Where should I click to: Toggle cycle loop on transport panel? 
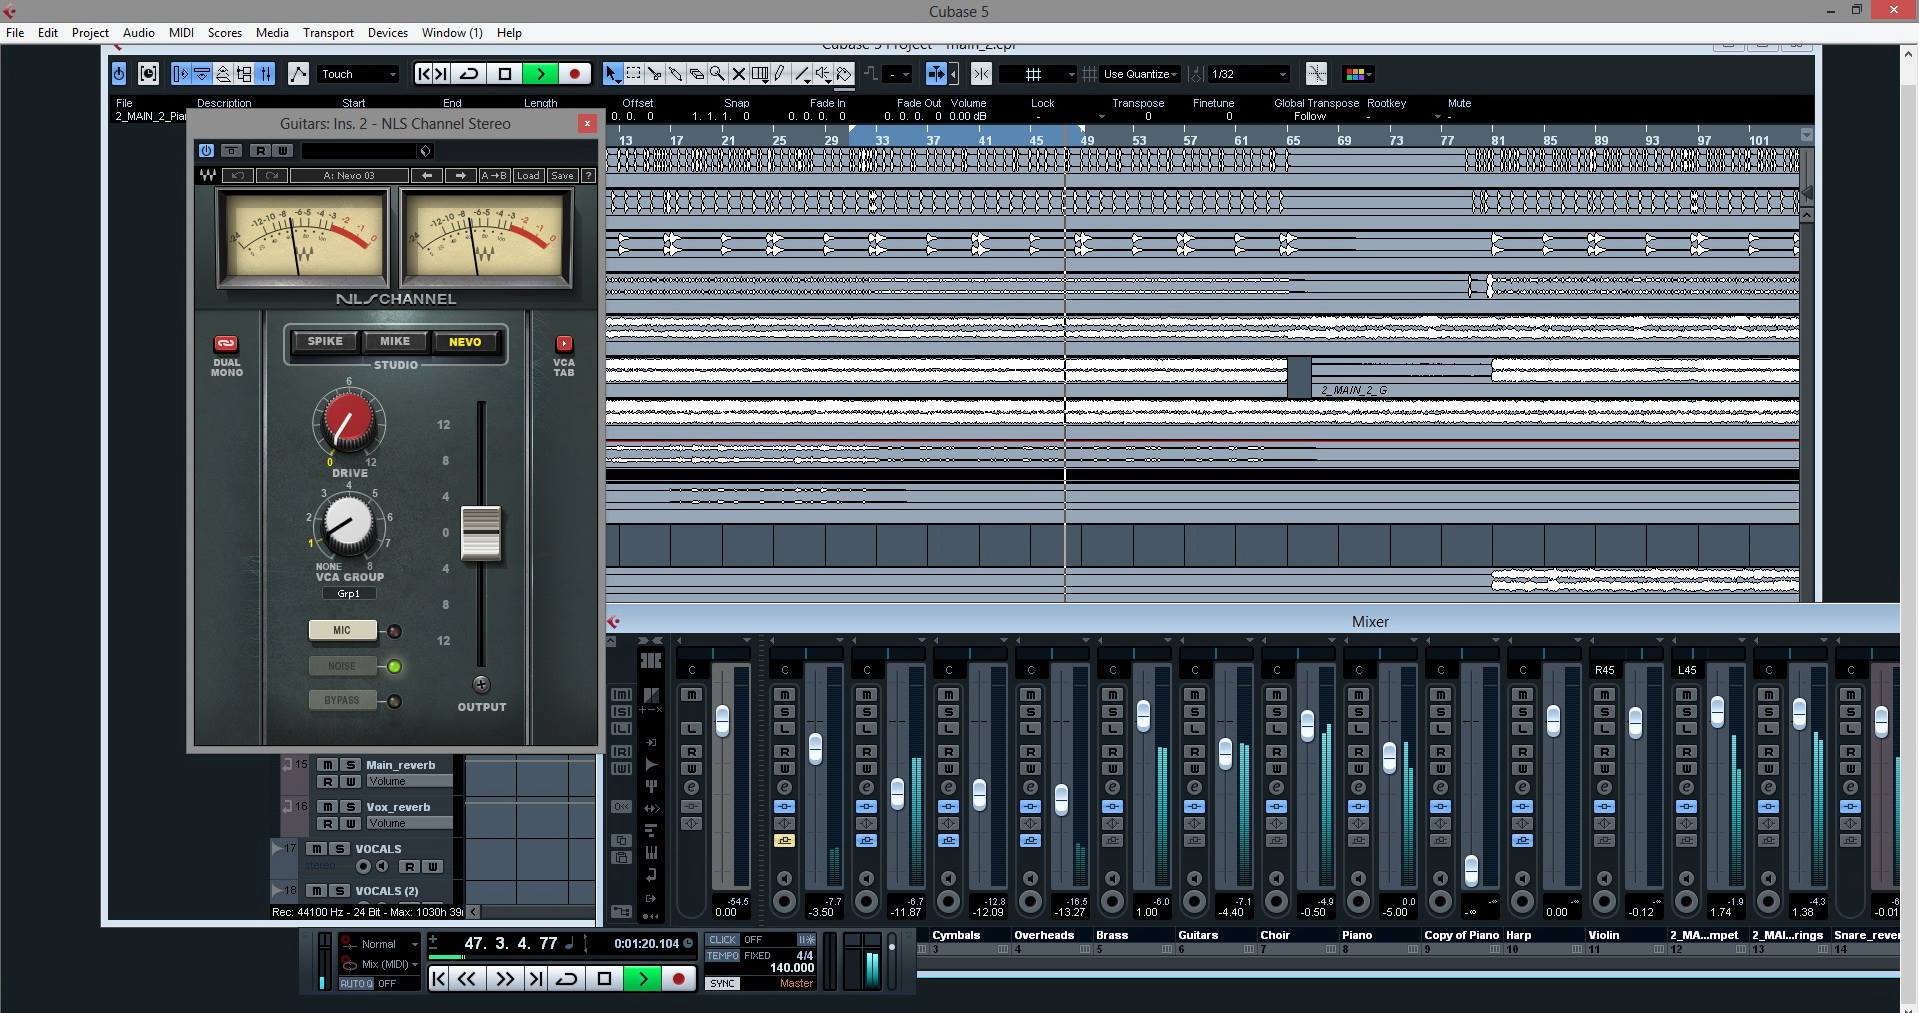coord(567,979)
